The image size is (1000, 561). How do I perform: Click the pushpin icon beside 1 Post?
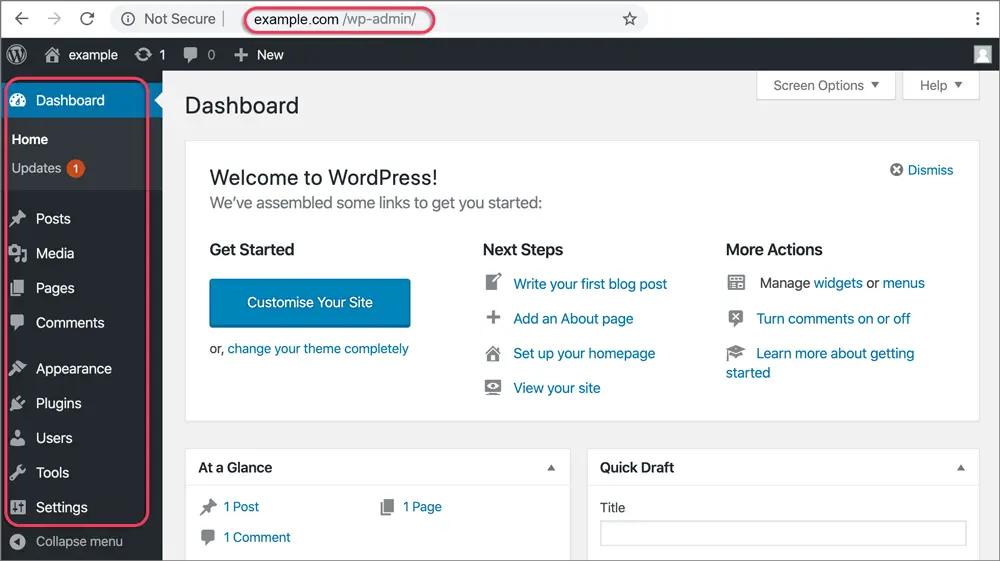point(209,507)
